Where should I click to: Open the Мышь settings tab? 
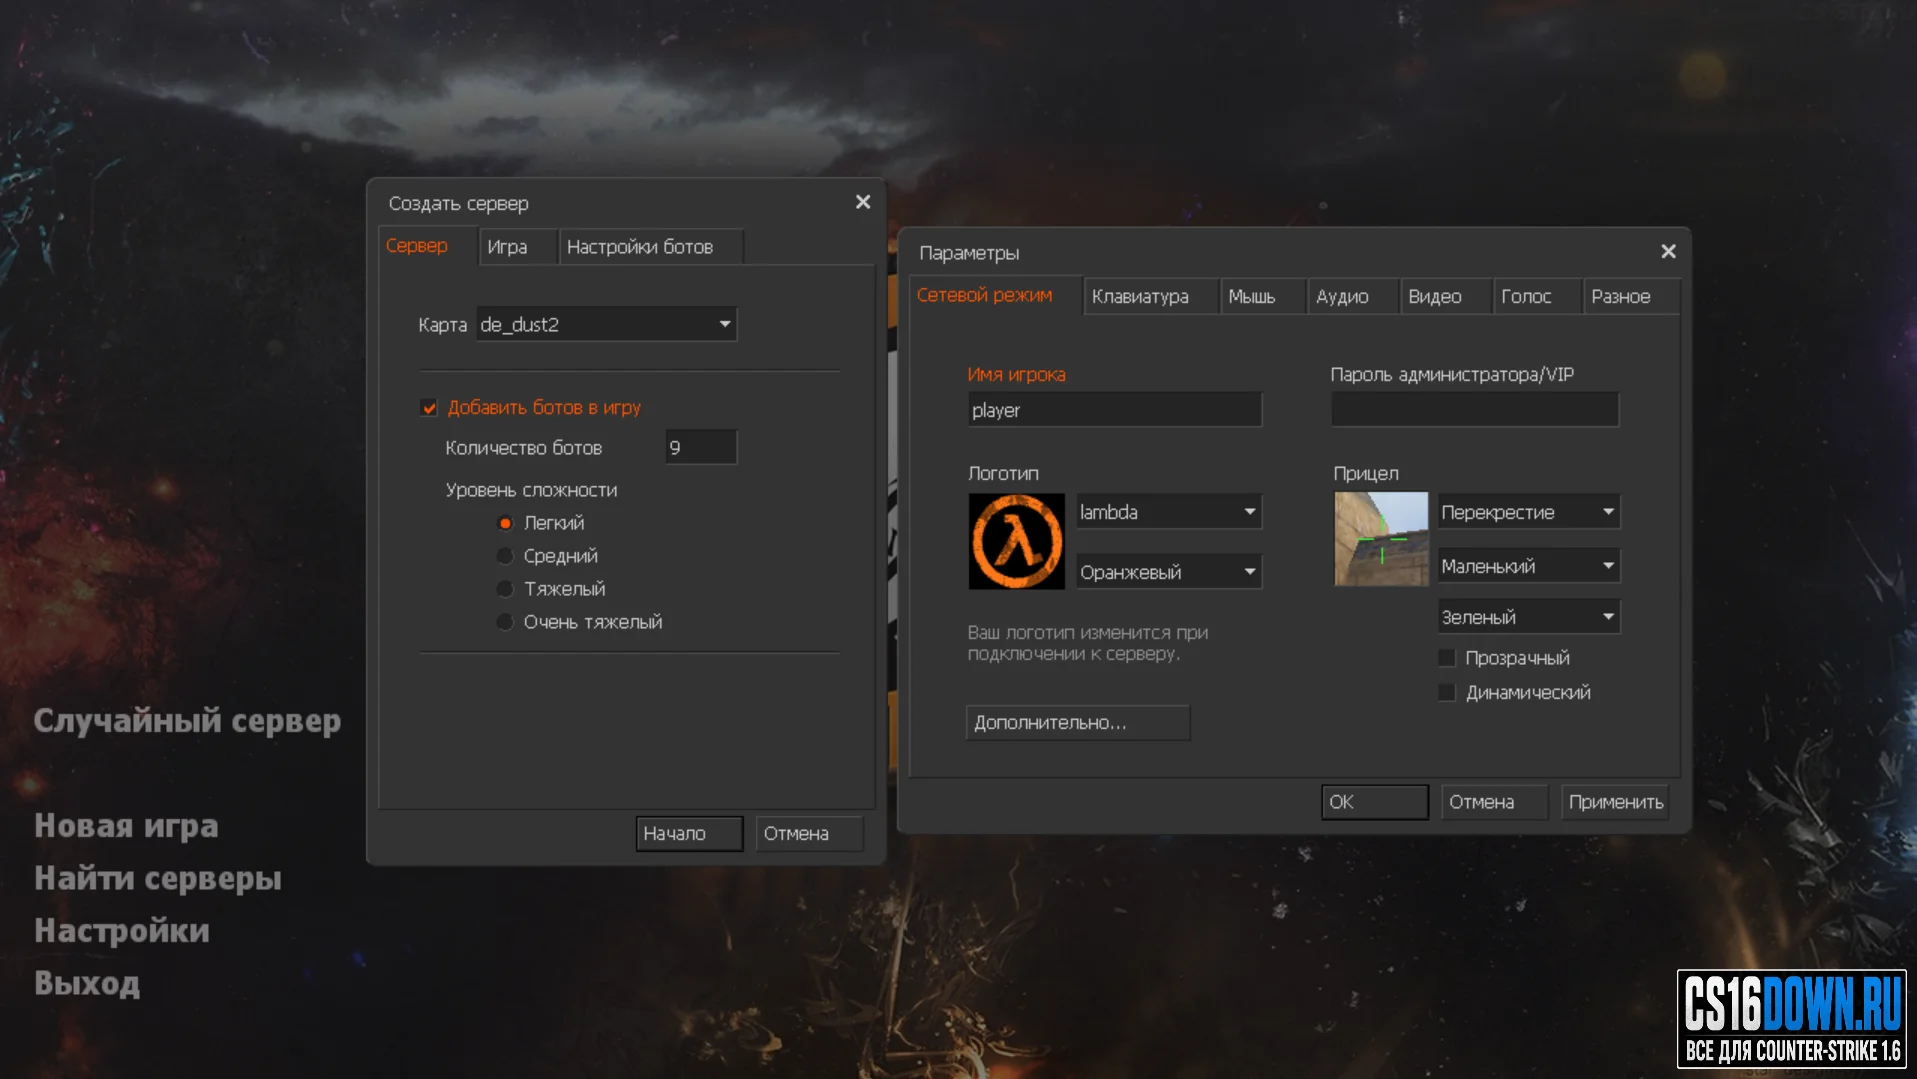point(1263,296)
